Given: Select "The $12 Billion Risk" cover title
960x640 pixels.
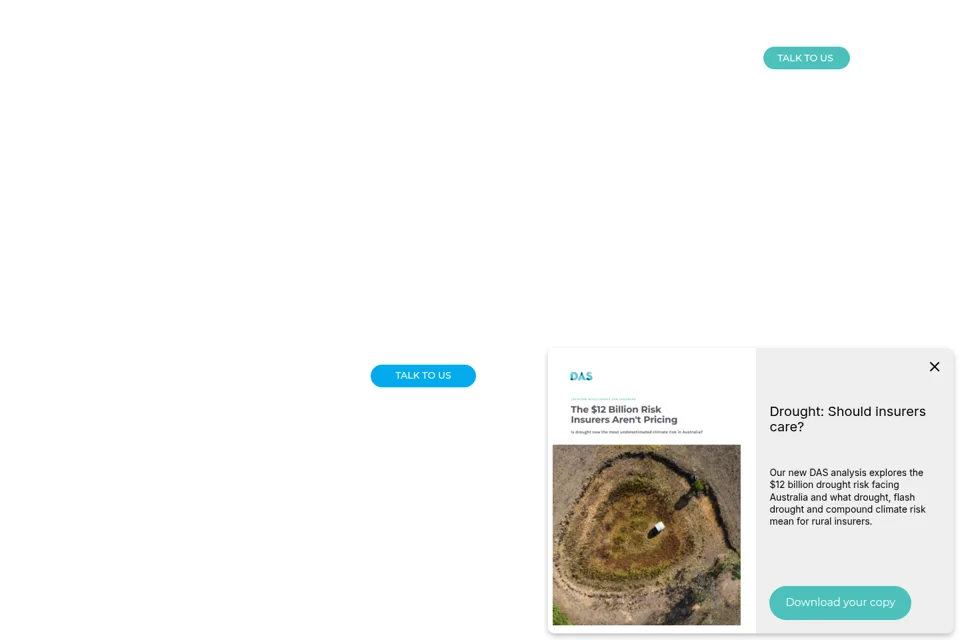Looking at the screenshot, I should 616,409.
